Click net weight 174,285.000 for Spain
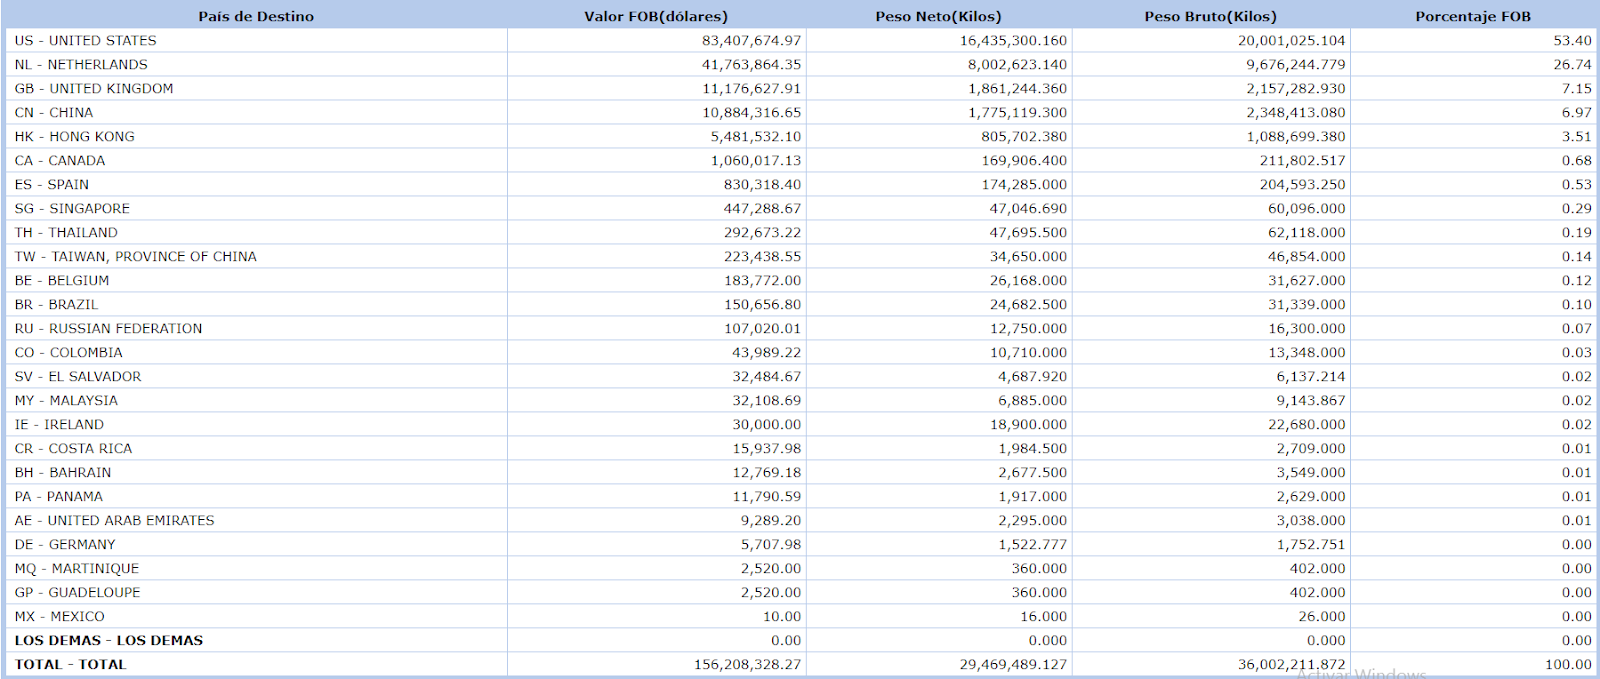 [1024, 184]
